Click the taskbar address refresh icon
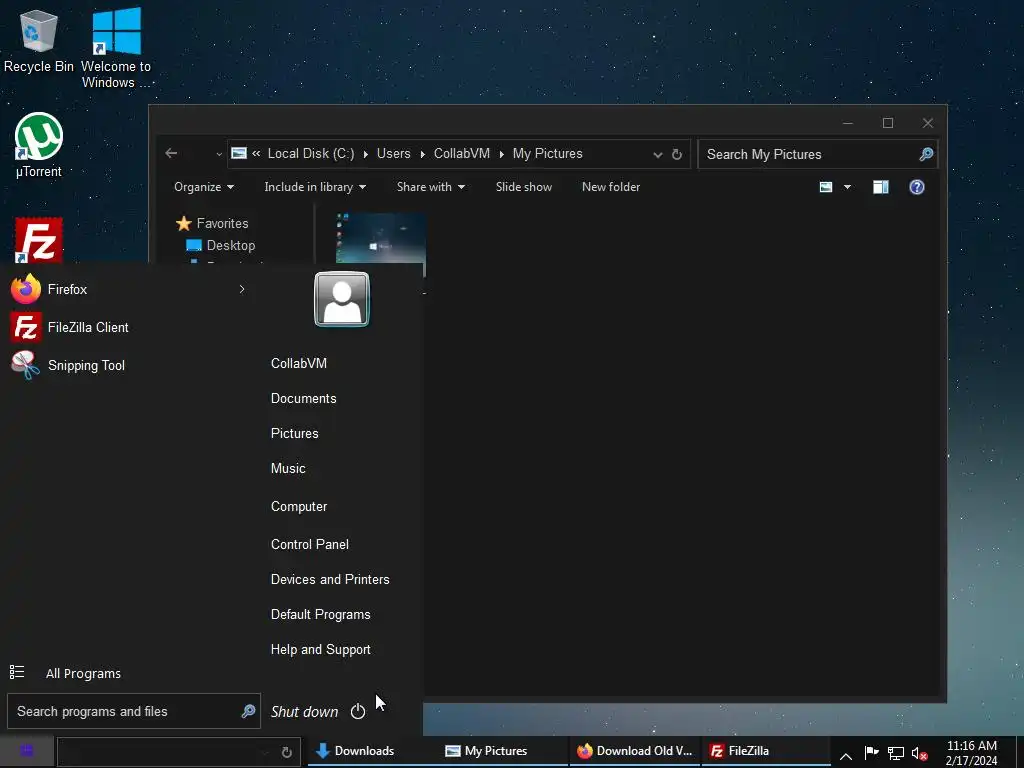Screen dimensions: 1024x768 286,752
